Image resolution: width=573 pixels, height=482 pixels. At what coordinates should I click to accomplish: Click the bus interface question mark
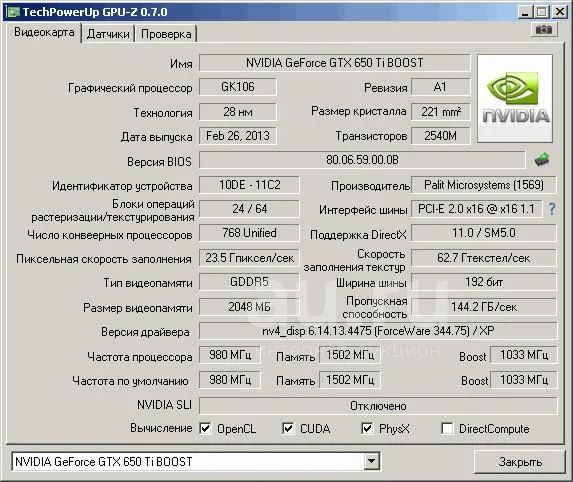552,209
